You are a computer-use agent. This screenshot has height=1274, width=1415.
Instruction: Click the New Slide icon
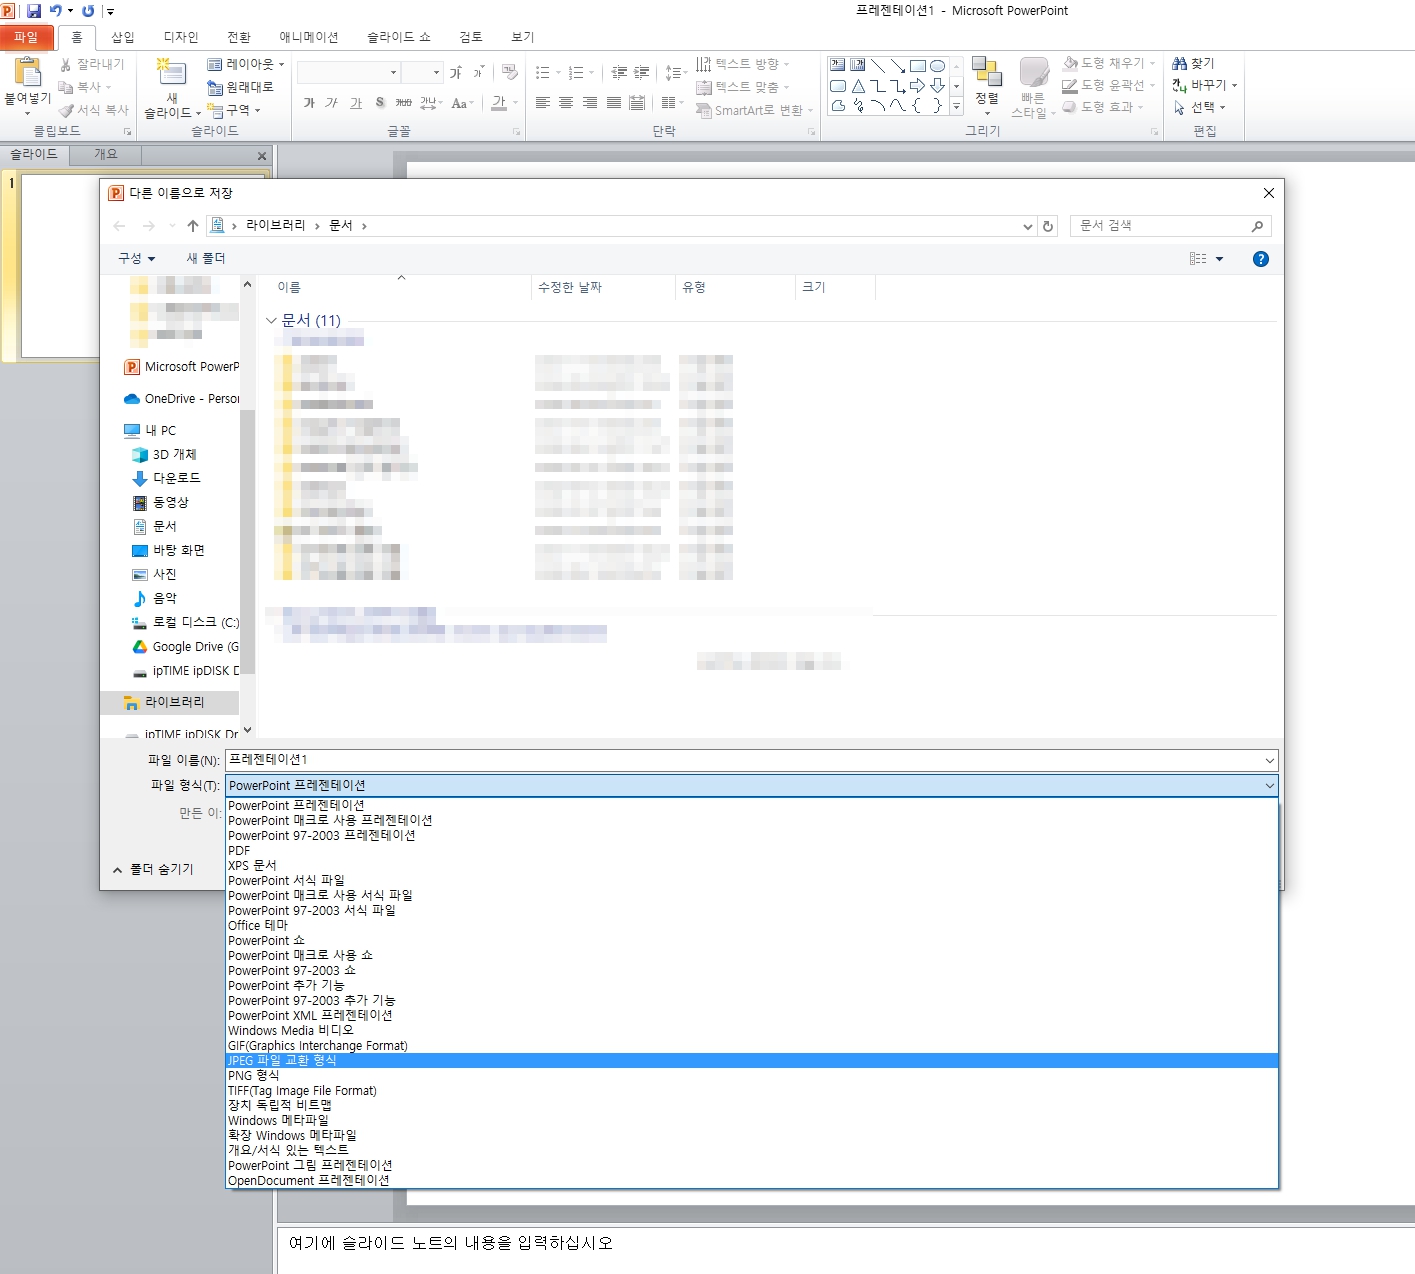(x=172, y=73)
